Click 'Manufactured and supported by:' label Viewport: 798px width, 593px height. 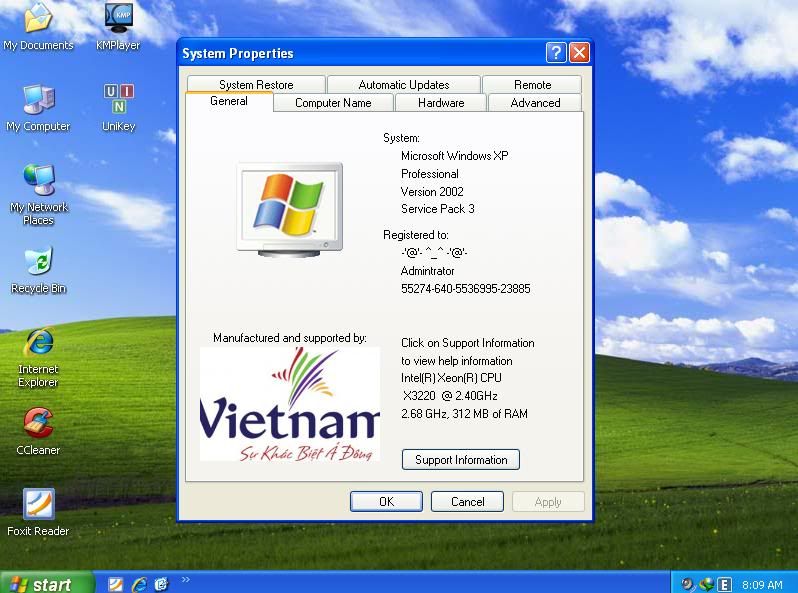[290, 338]
